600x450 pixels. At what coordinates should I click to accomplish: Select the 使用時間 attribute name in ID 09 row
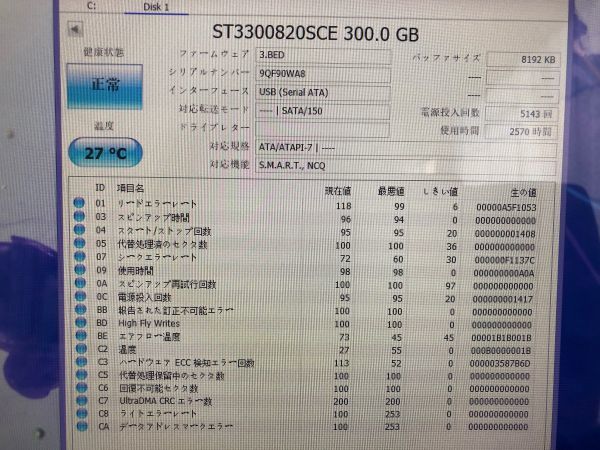coord(135,271)
